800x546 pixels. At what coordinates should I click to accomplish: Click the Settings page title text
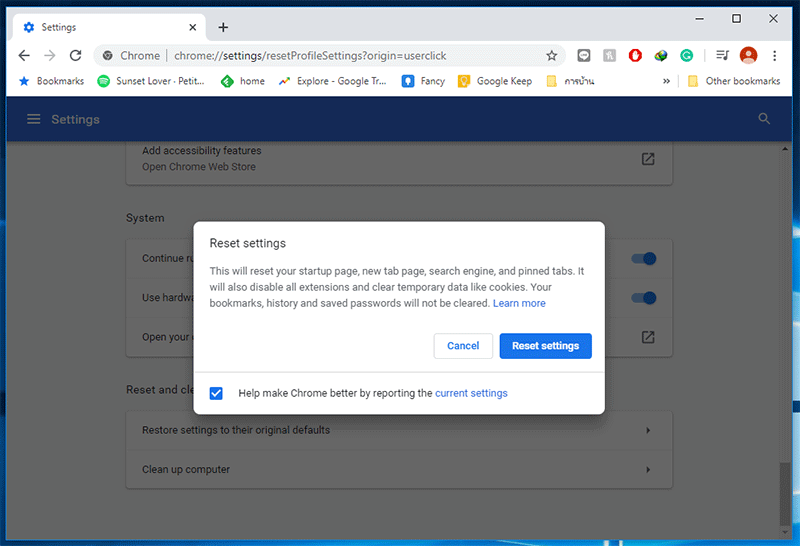point(76,119)
